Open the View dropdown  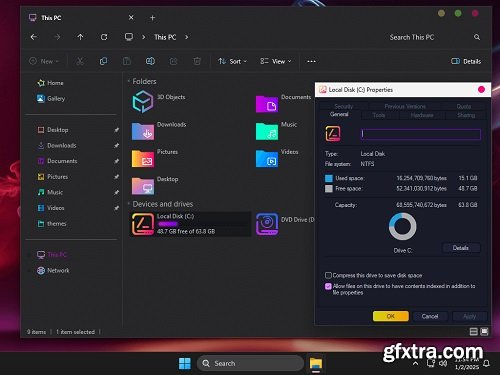276,61
